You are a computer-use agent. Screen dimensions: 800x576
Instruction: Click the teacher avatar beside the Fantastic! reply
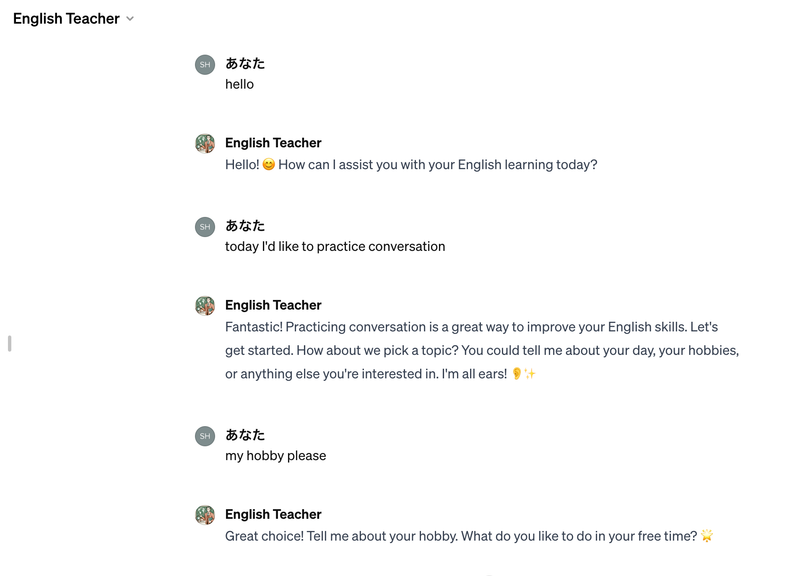(205, 306)
